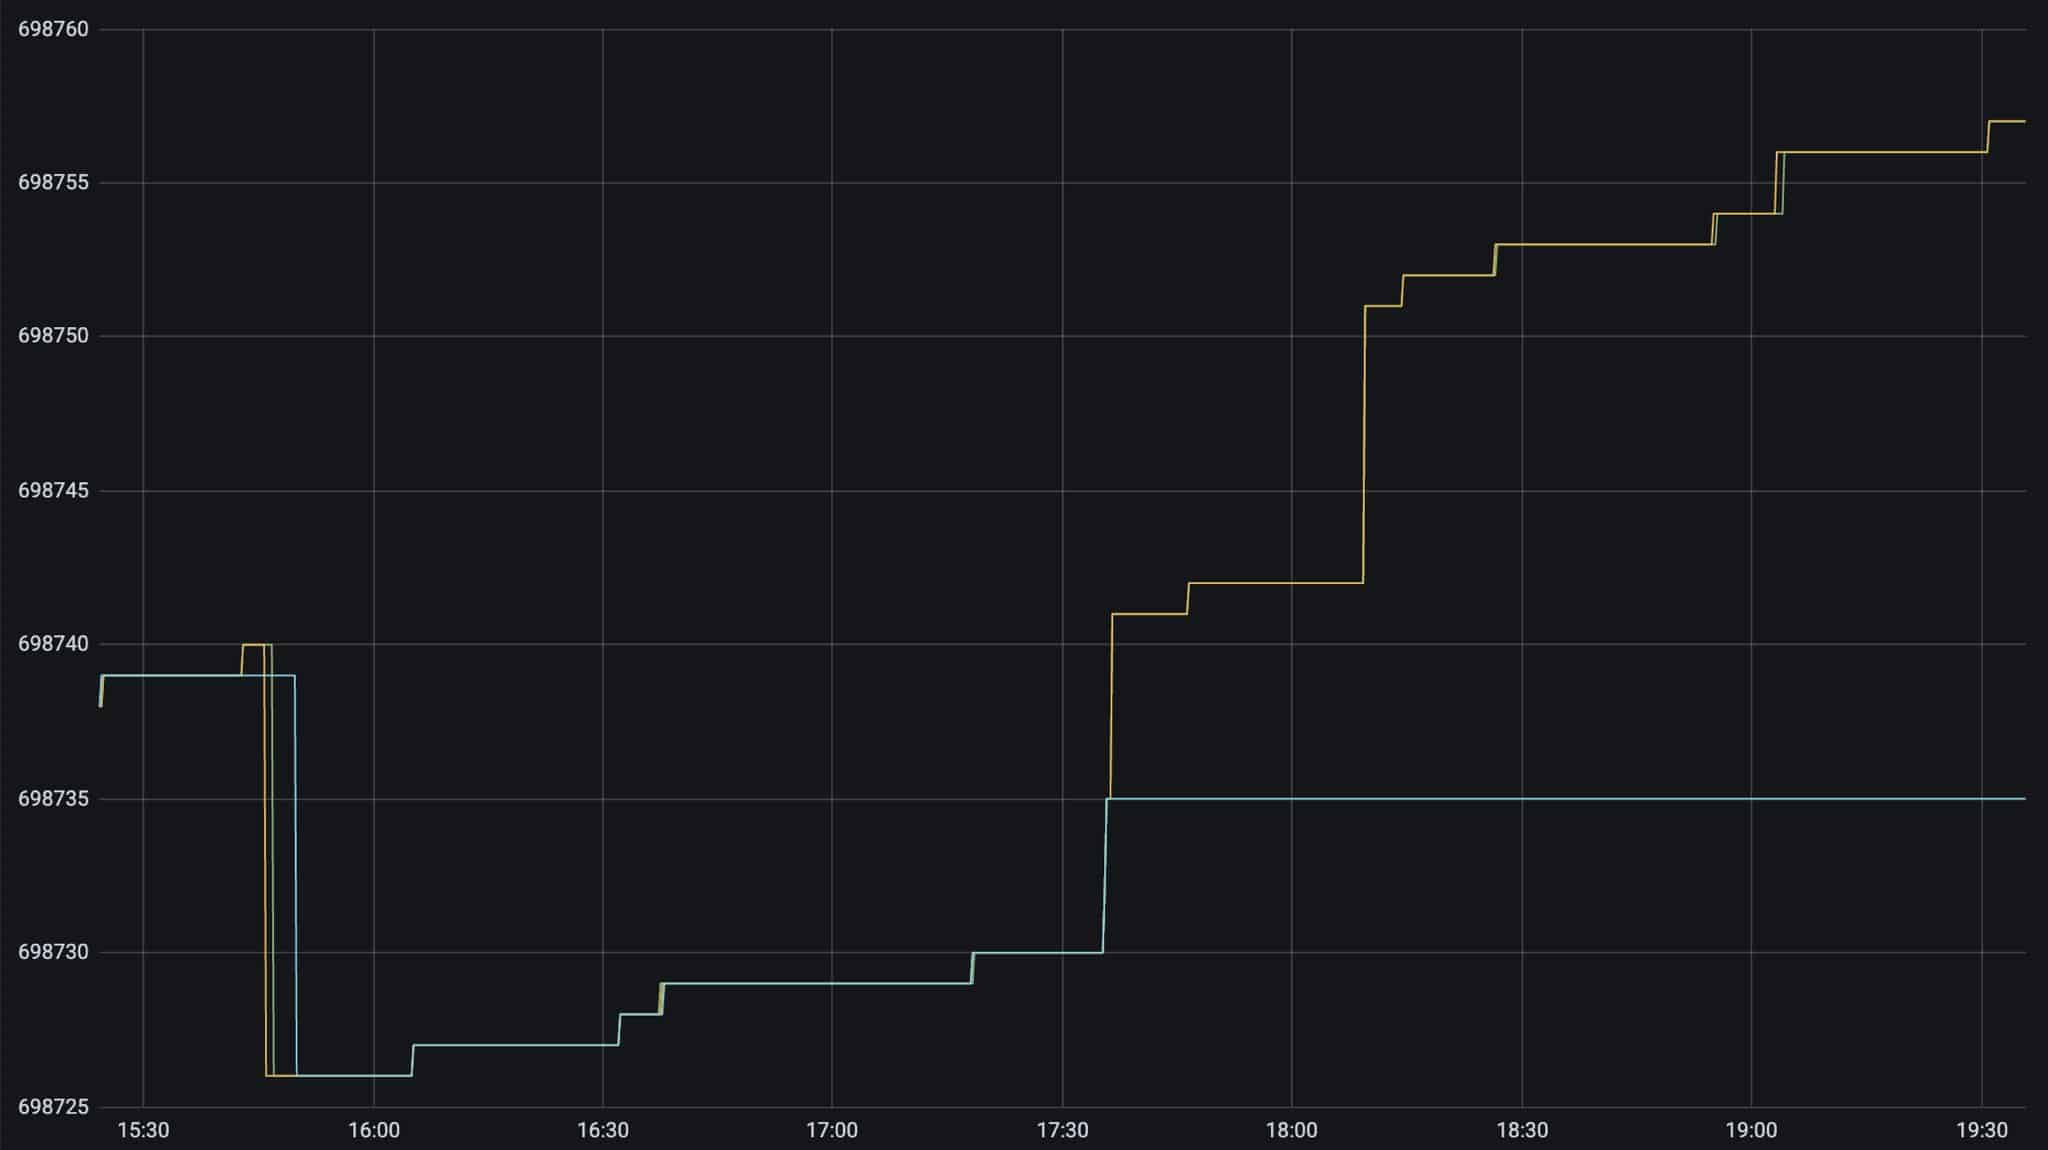Click the 698730 y-axis label

click(53, 953)
